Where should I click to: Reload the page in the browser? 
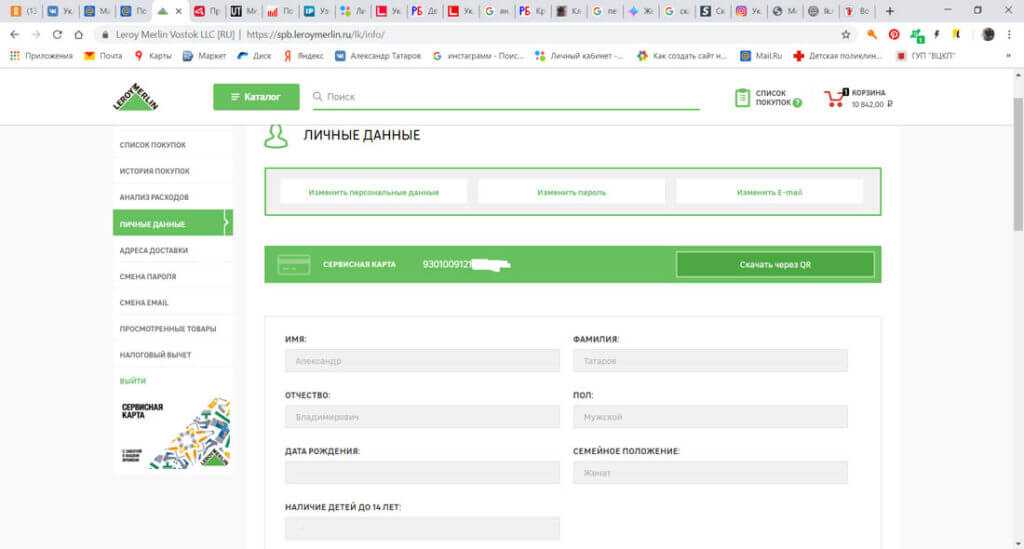pyautogui.click(x=57, y=34)
